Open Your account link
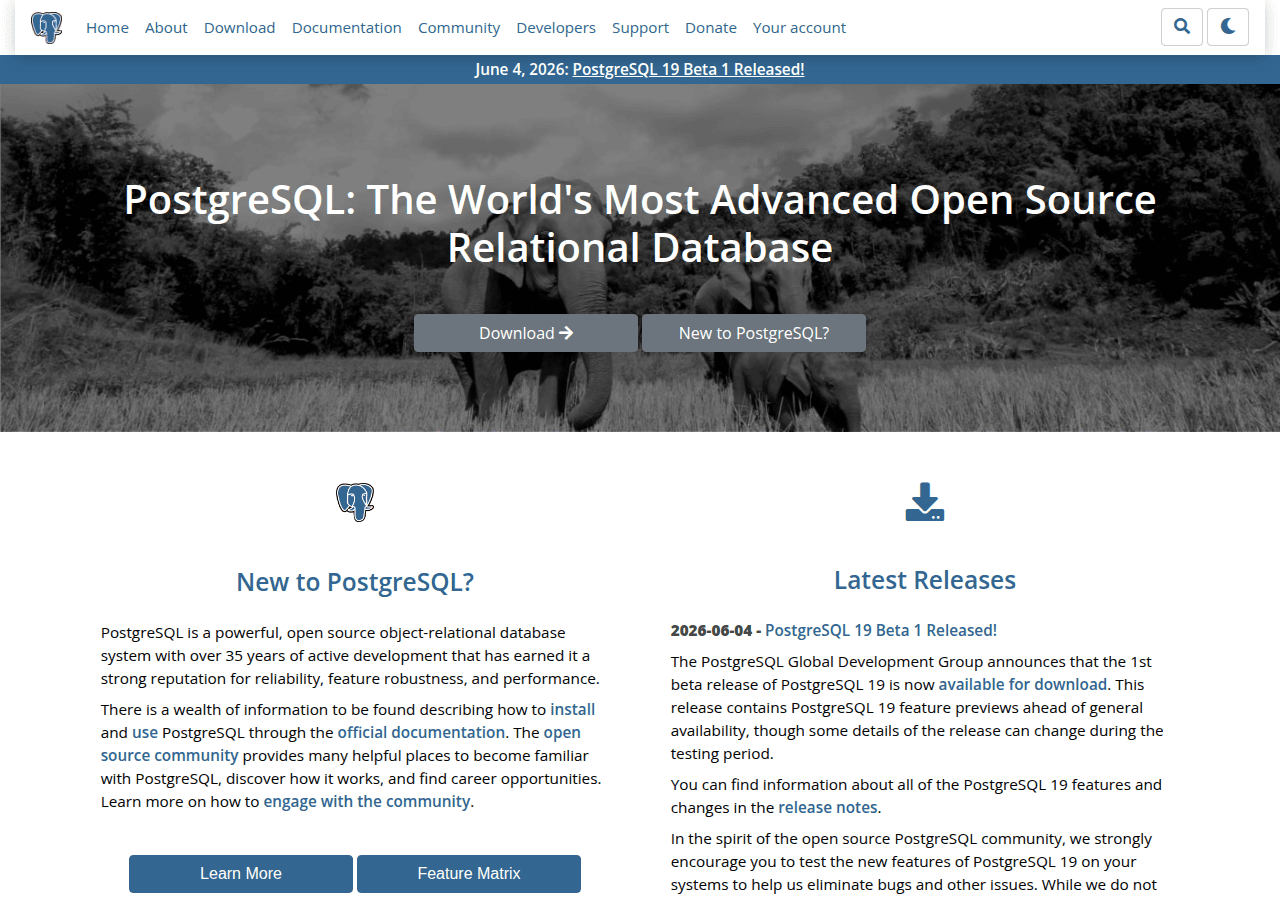The width and height of the screenshot is (1280, 900). (799, 28)
